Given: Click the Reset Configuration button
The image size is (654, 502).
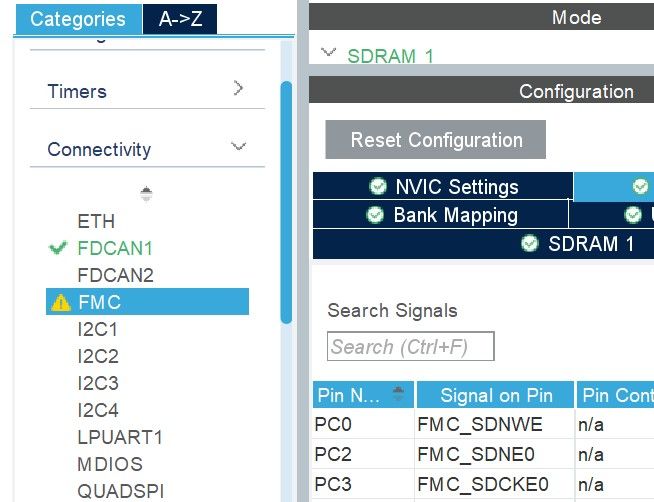Looking at the screenshot, I should click(435, 140).
